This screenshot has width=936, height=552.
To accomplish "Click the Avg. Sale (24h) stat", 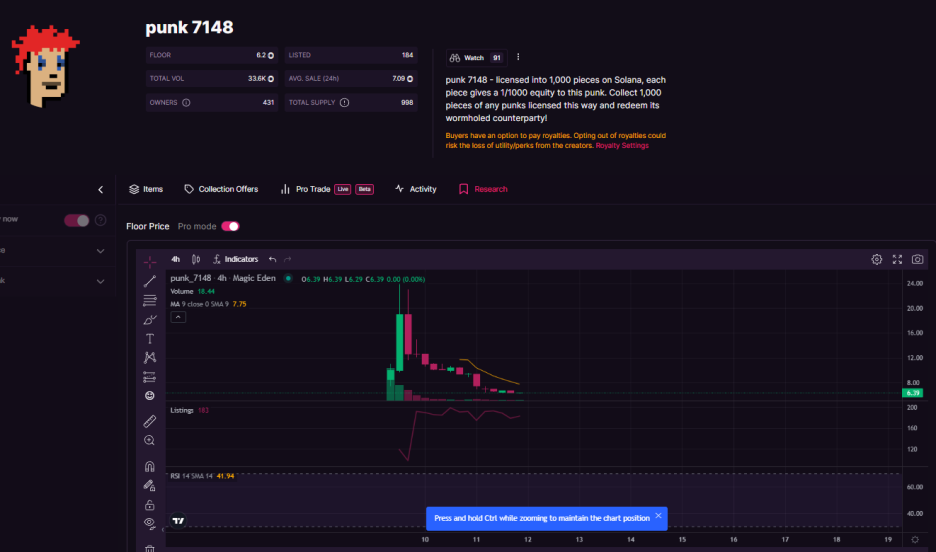I will [x=350, y=79].
